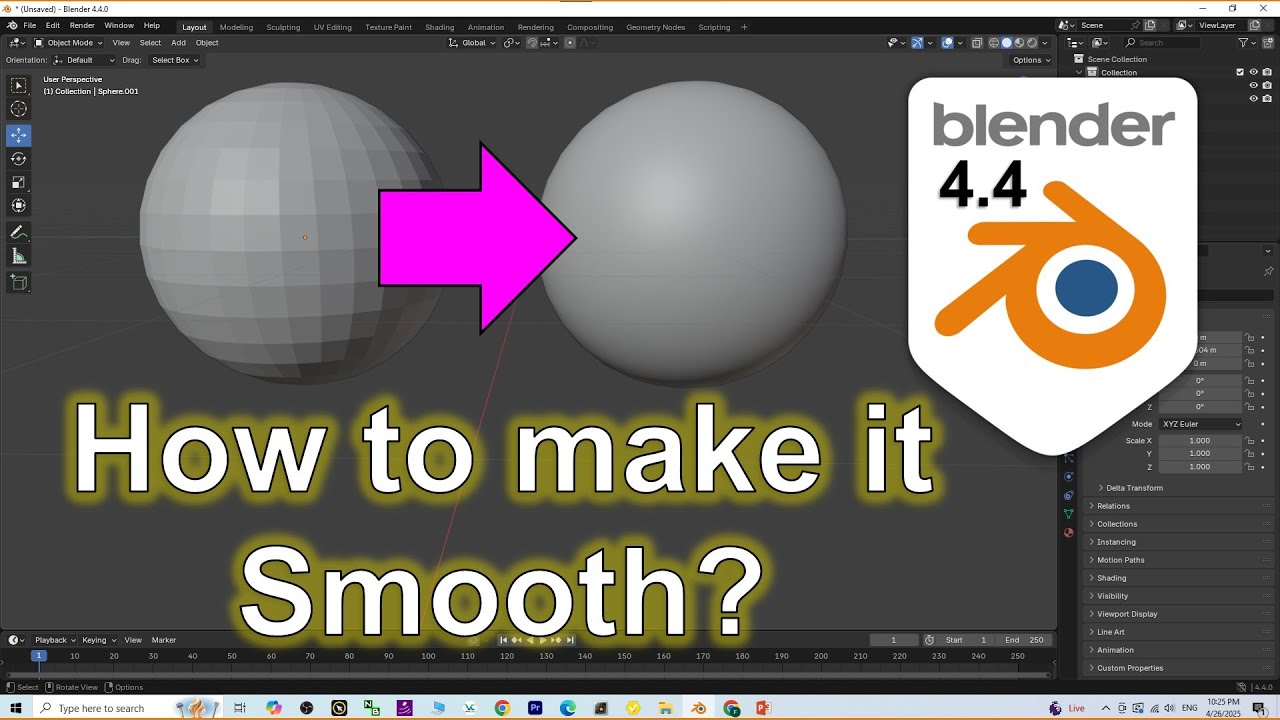Click the End frame 250 field
Image resolution: width=1280 pixels, height=720 pixels.
tap(1024, 640)
